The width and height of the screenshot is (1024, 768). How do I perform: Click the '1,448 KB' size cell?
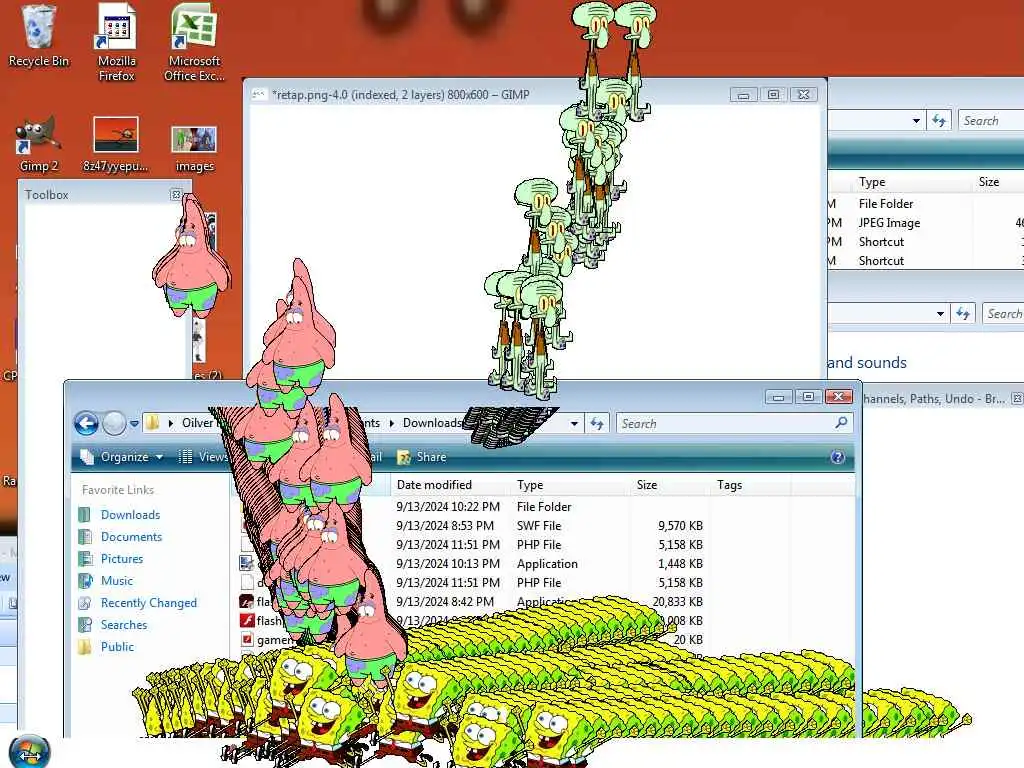click(x=680, y=564)
